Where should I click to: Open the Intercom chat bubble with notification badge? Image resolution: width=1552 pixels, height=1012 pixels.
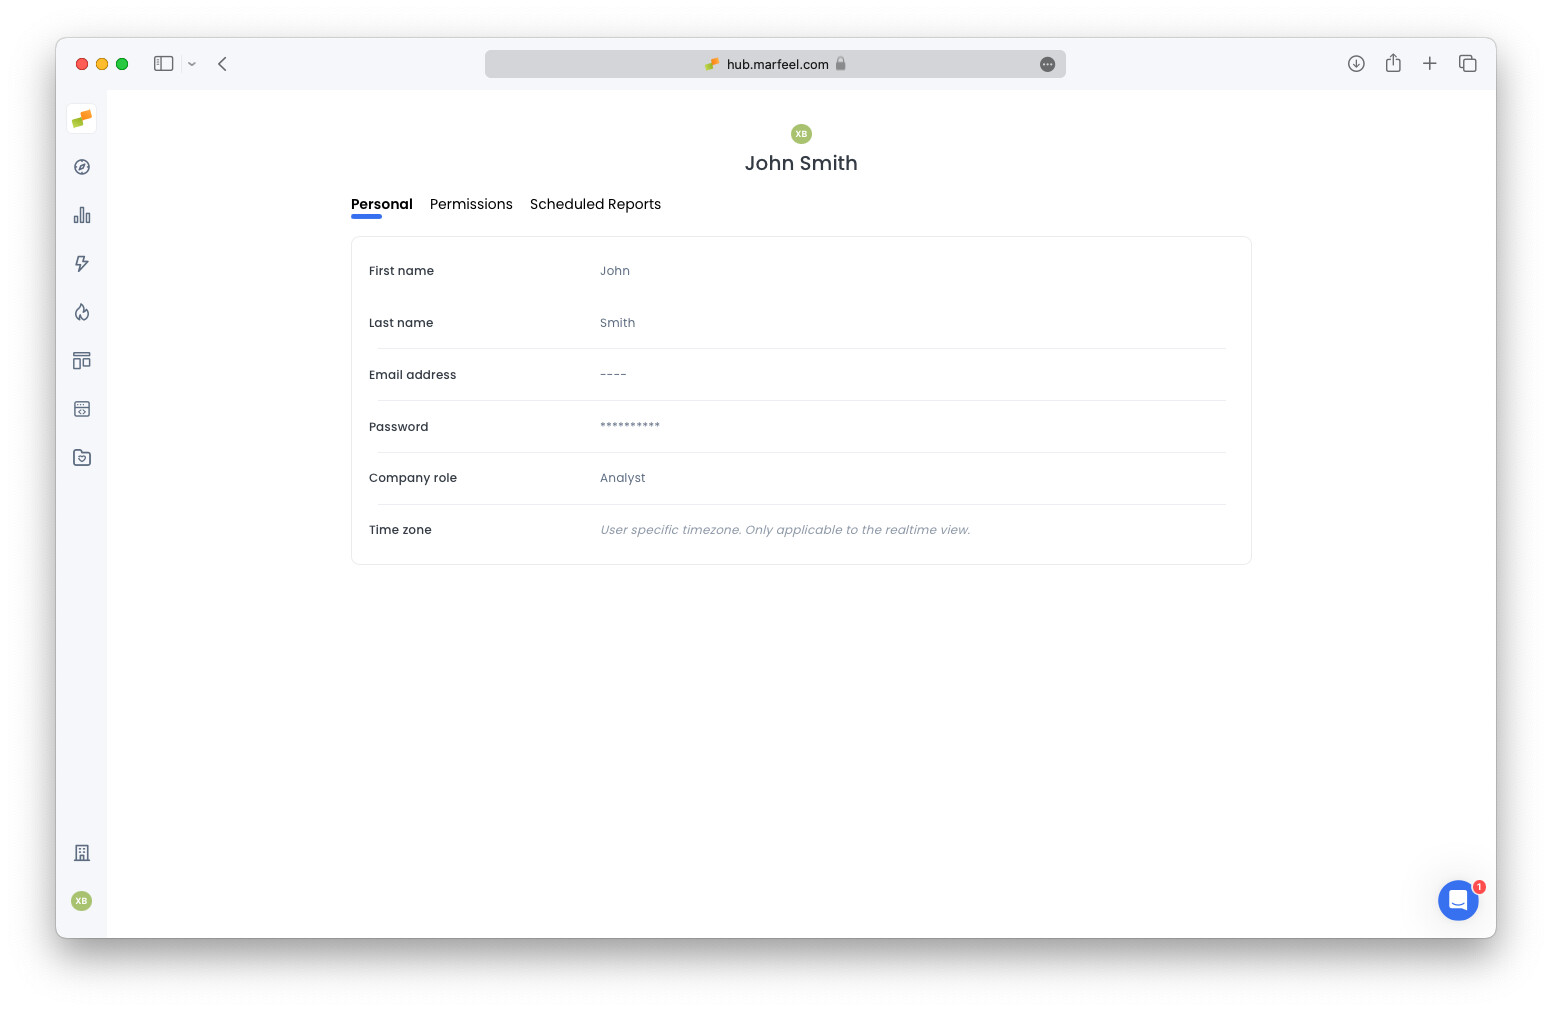click(x=1458, y=900)
